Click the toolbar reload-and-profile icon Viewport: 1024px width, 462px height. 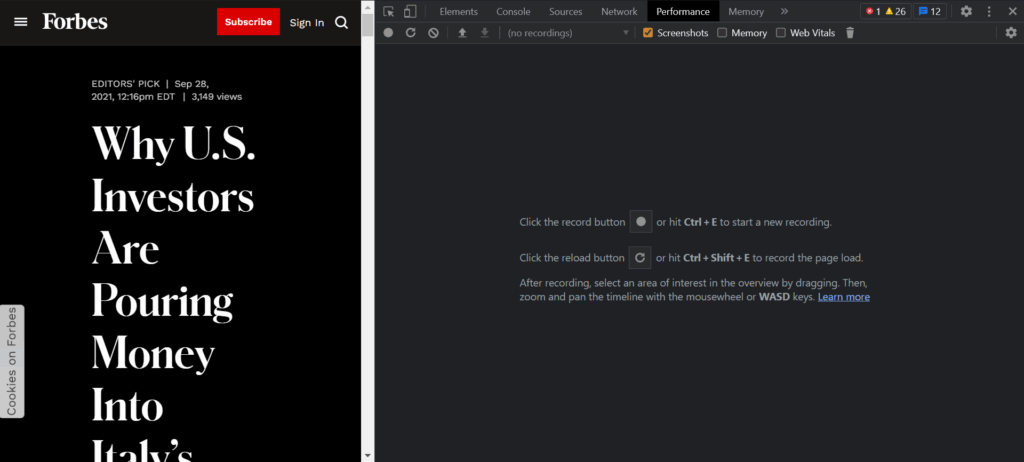click(411, 33)
